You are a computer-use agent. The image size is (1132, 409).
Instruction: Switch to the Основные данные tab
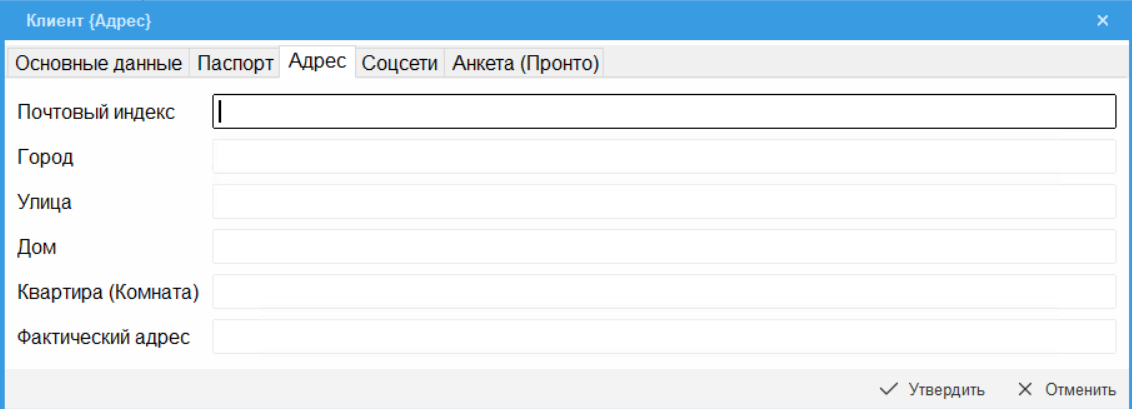pyautogui.click(x=99, y=63)
